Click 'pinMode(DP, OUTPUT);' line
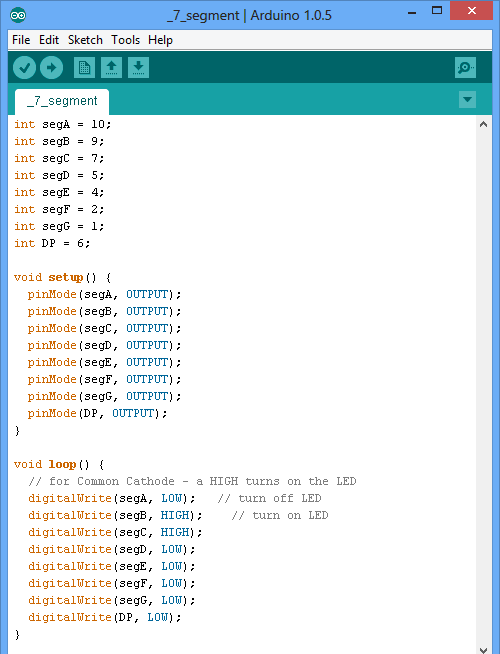The width and height of the screenshot is (500, 654). [97, 413]
